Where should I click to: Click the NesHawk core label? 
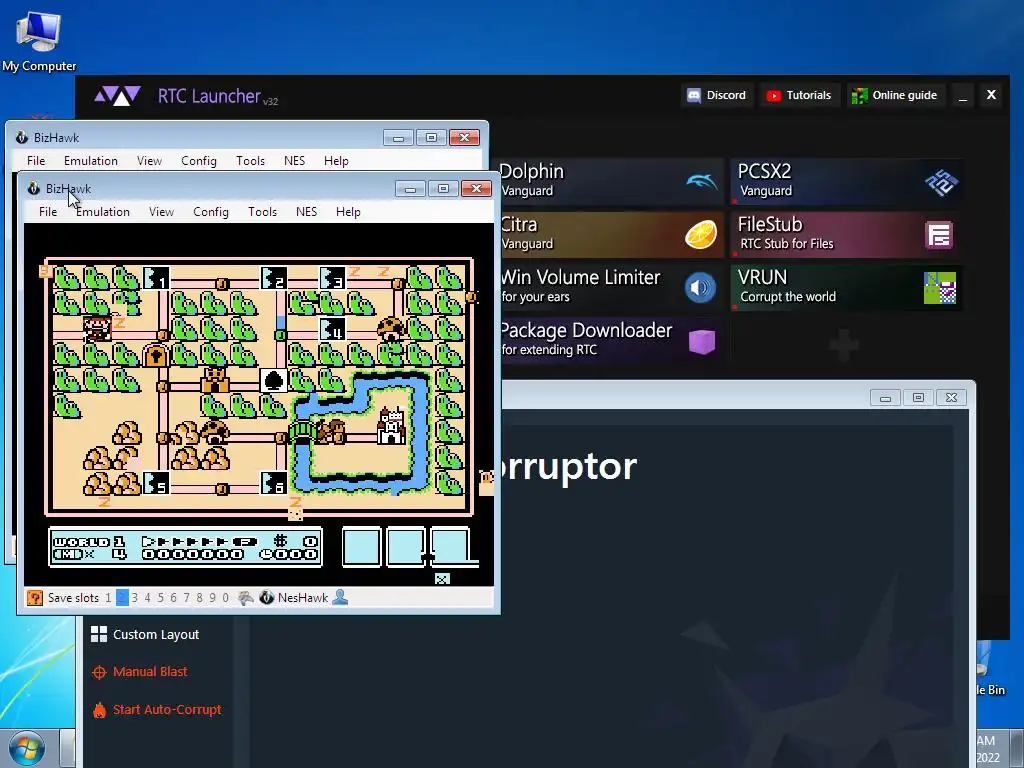tap(303, 598)
